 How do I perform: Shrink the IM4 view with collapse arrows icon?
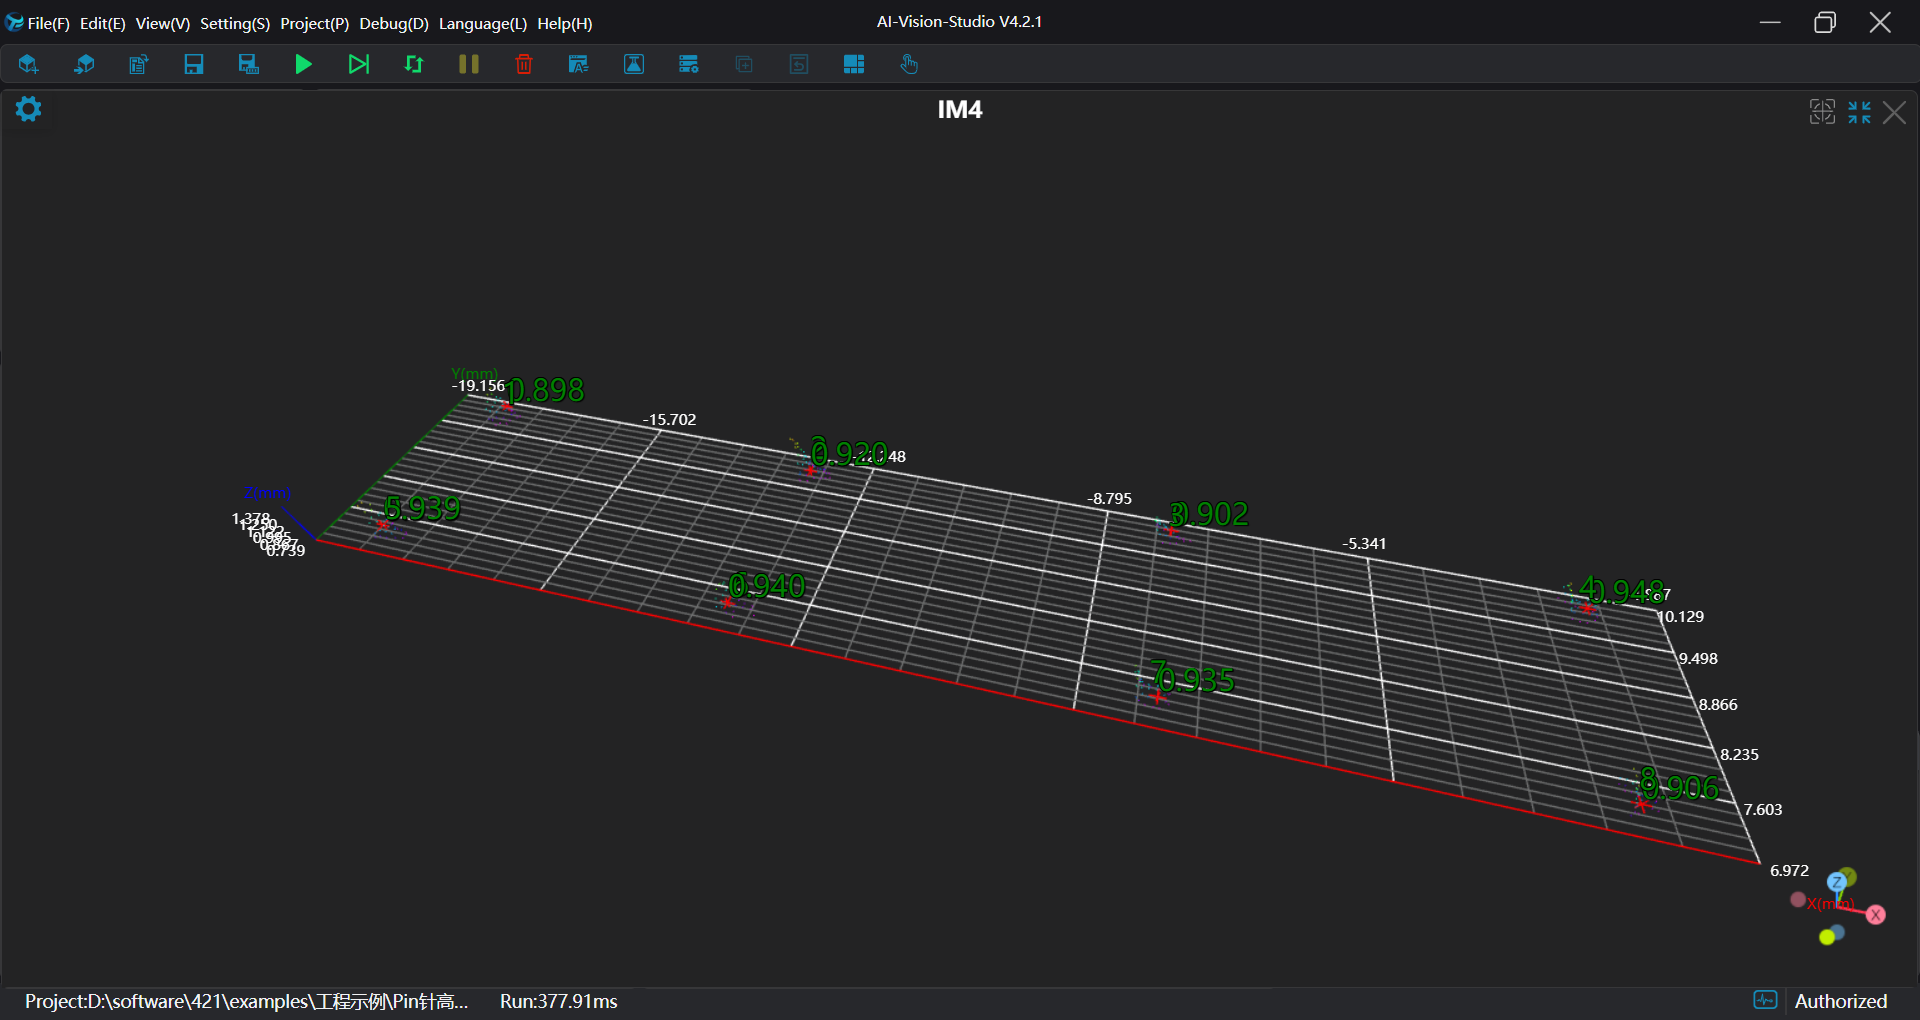pos(1859,112)
